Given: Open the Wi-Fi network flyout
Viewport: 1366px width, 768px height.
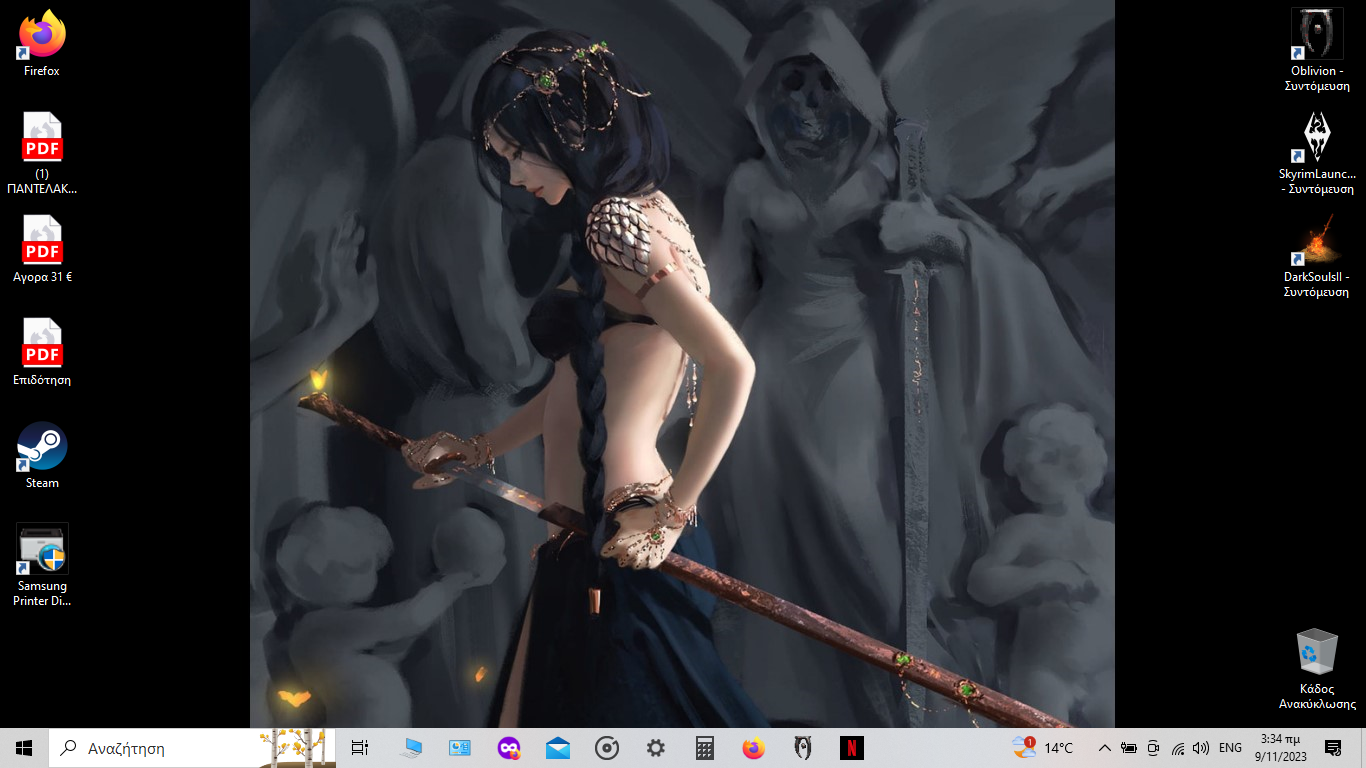Looking at the screenshot, I should click(1177, 748).
